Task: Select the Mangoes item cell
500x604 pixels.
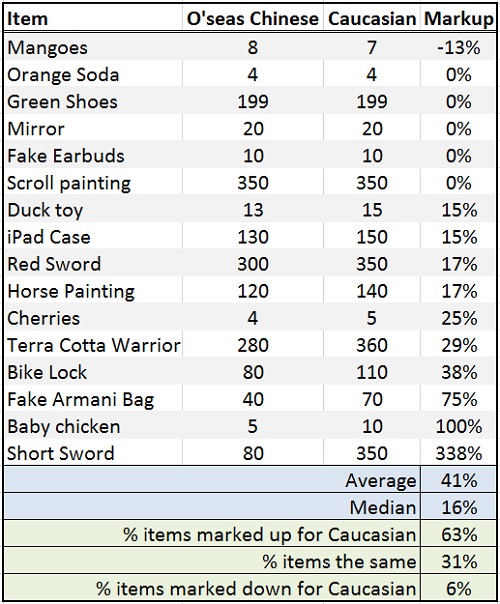Action: [93, 47]
